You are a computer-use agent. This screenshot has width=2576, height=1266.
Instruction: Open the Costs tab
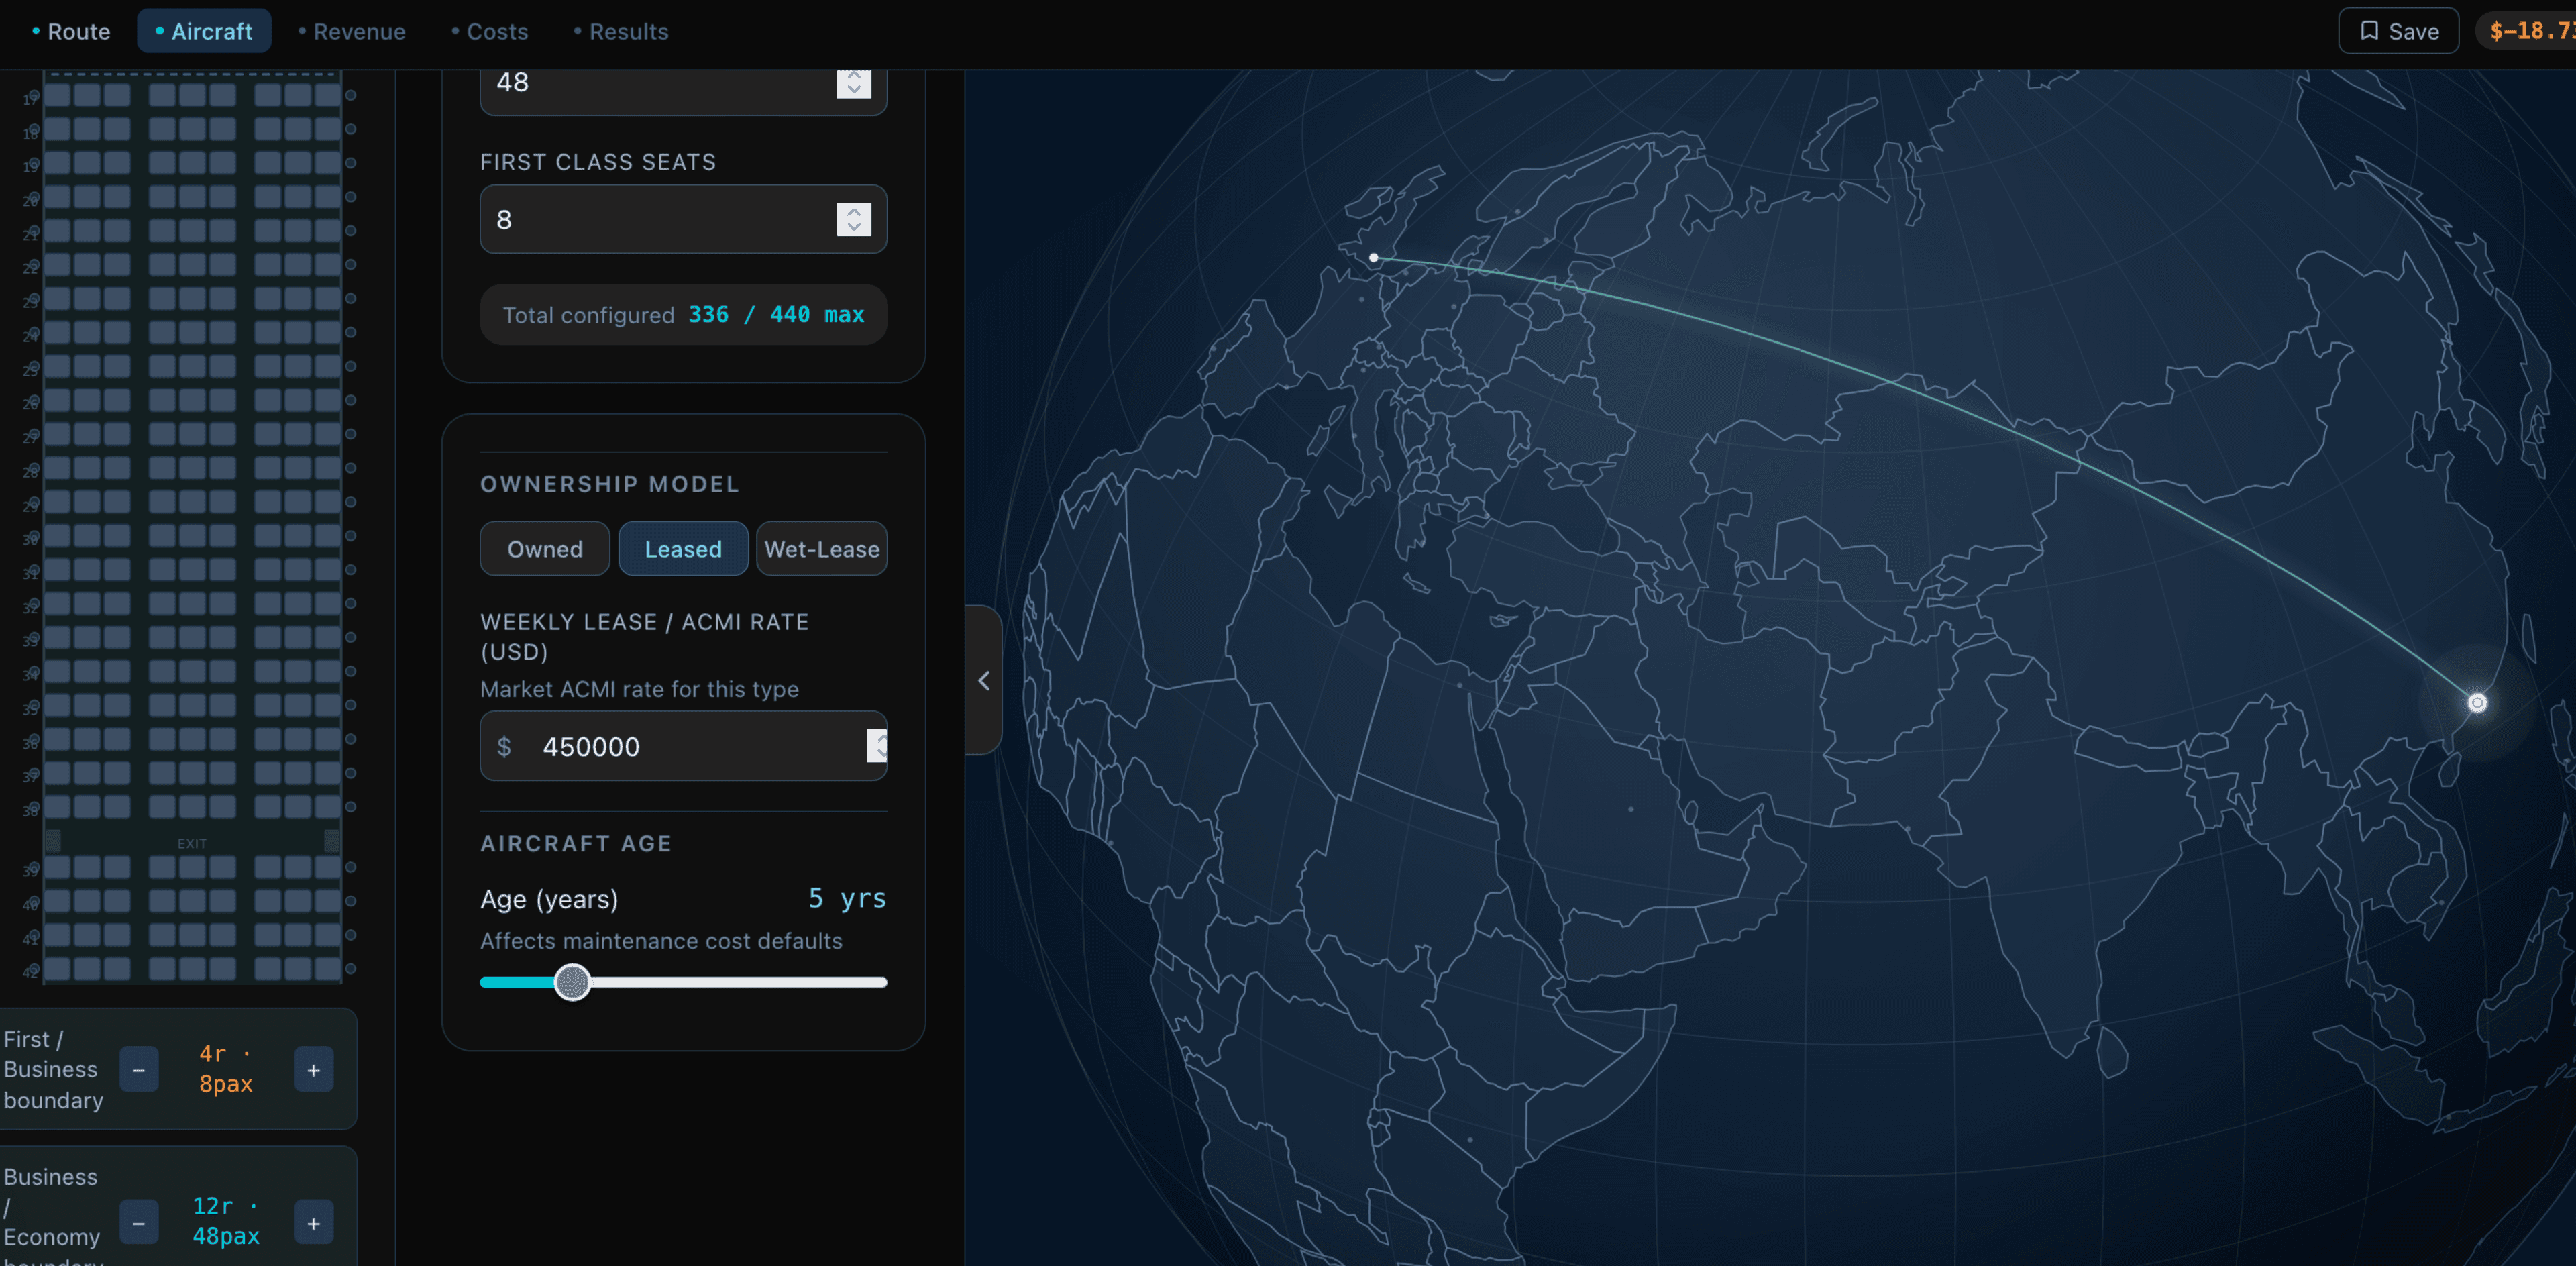point(490,31)
